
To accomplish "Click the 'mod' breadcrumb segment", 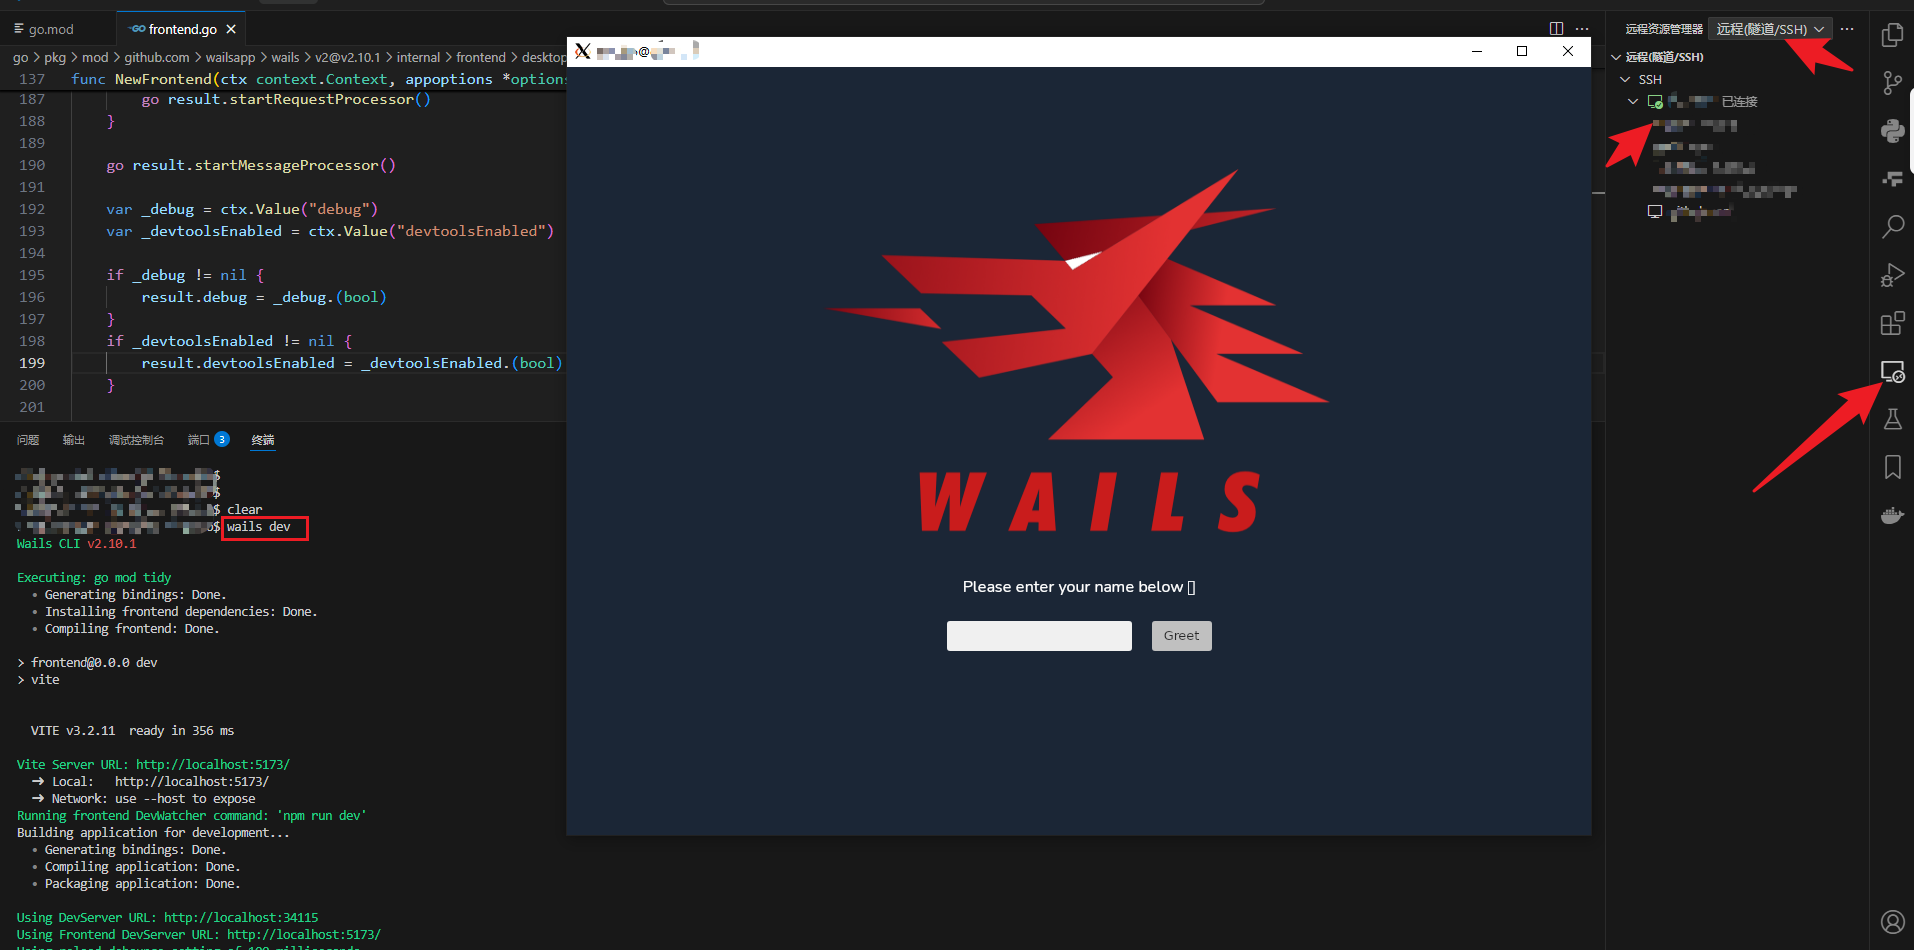I will (95, 57).
